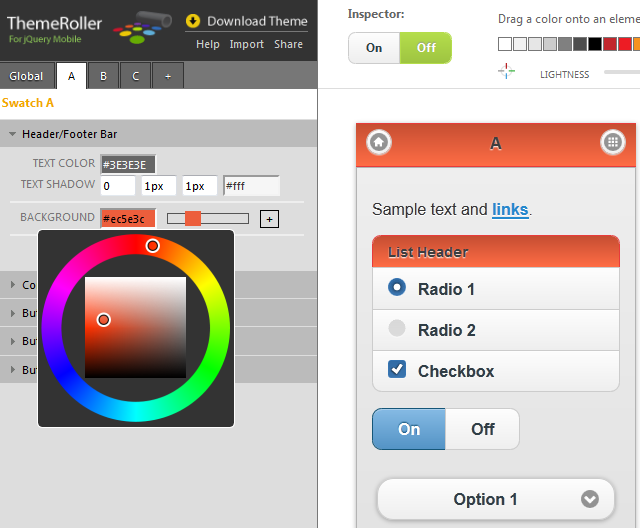
Task: Click the lightness crosshair icon
Action: [x=507, y=71]
